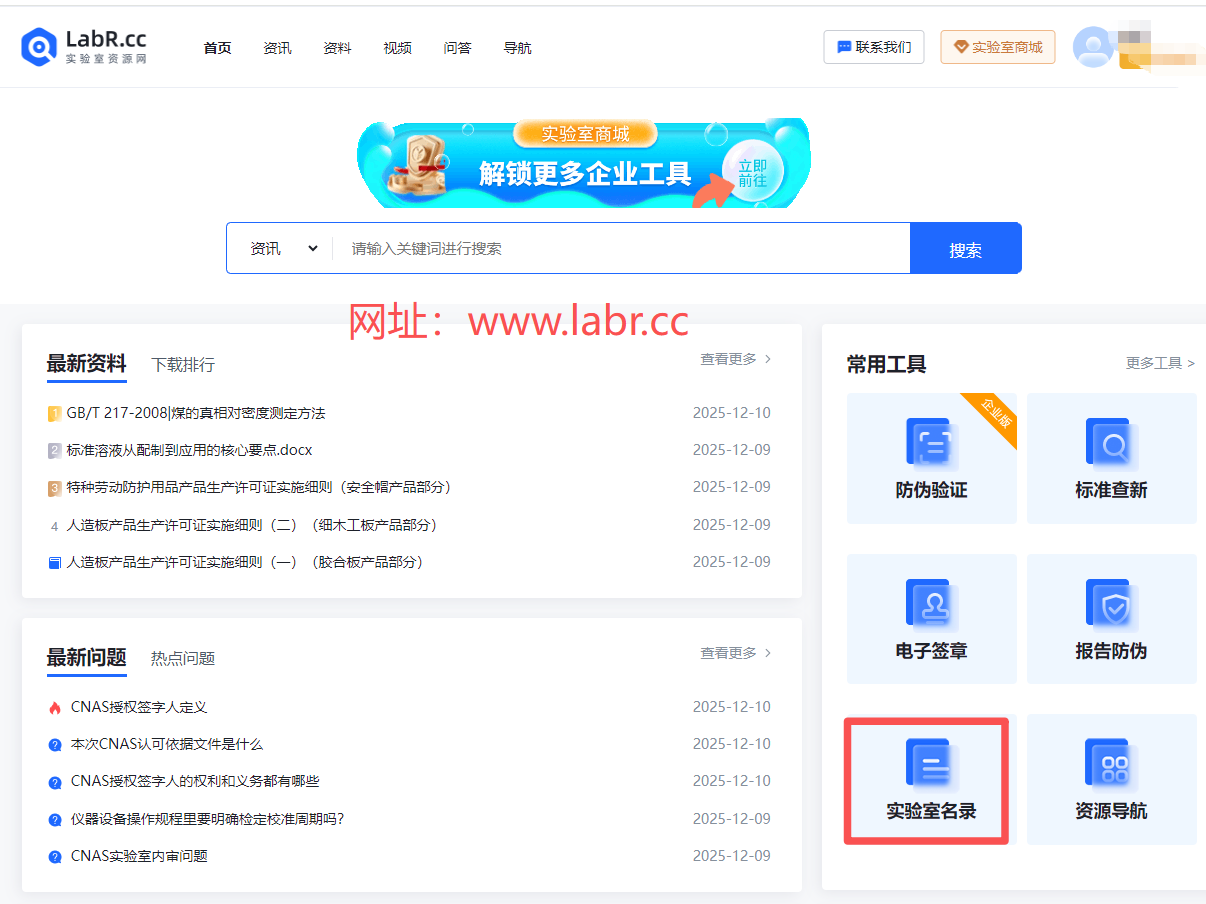Screen dimensions: 1206x904
Task: Open the 实验室商城 button in header
Action: [997, 47]
